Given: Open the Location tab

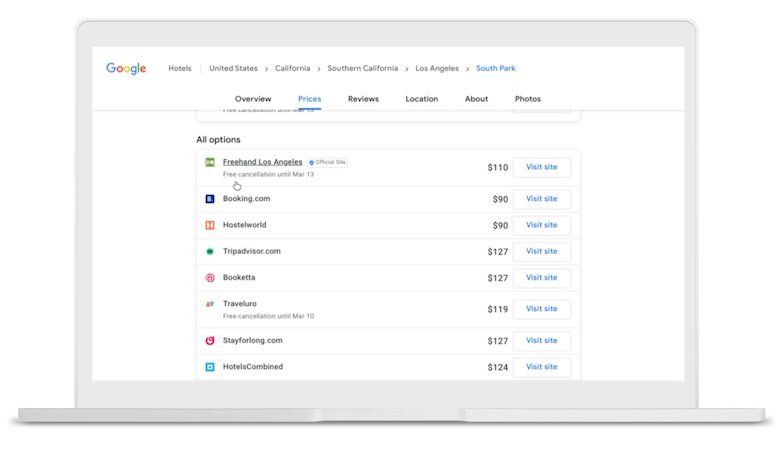Looking at the screenshot, I should tap(421, 99).
